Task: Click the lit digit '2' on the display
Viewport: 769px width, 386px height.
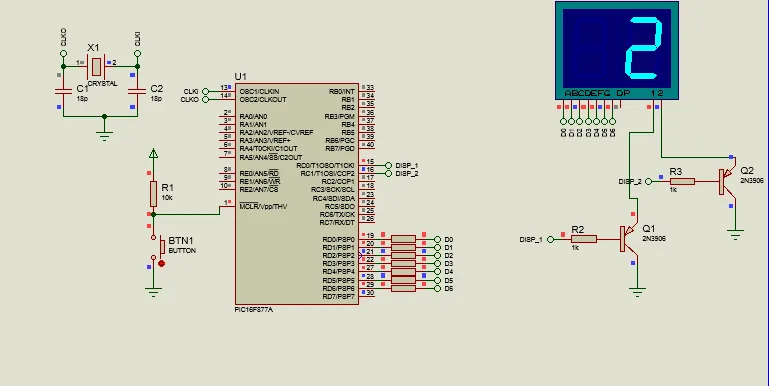Action: pyautogui.click(x=643, y=48)
